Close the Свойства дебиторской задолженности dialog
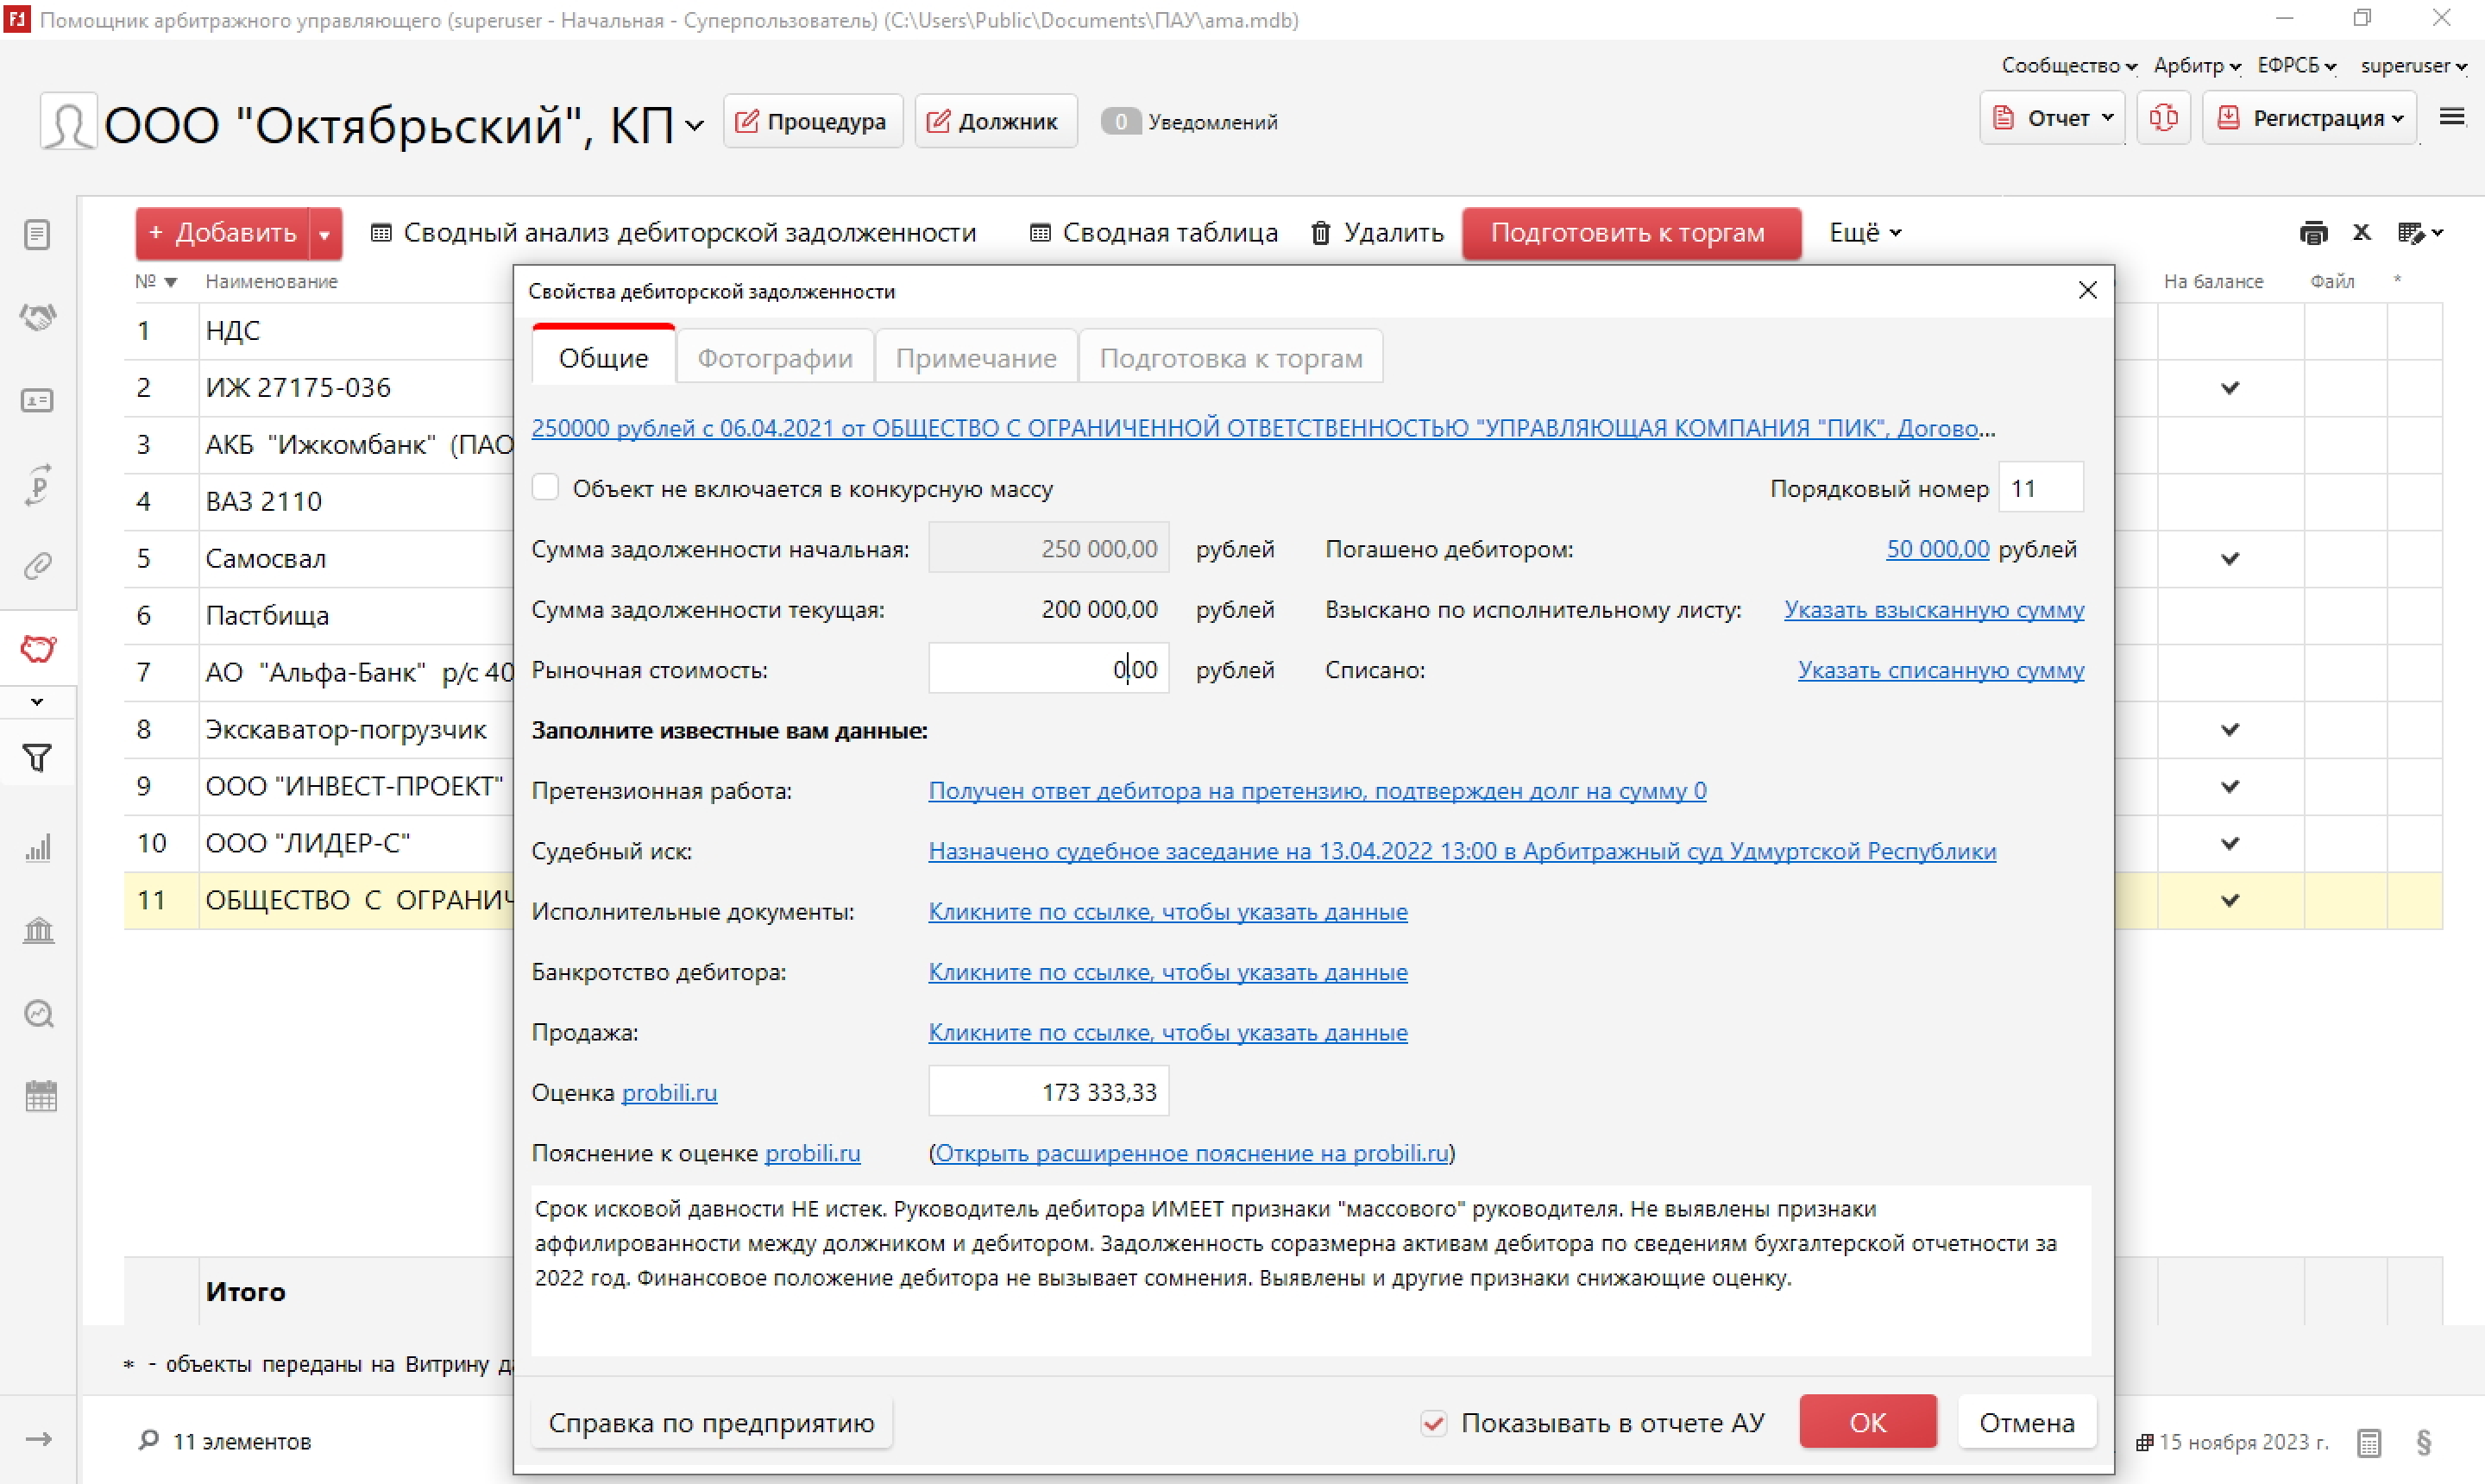This screenshot has width=2485, height=1484. coord(2087,291)
